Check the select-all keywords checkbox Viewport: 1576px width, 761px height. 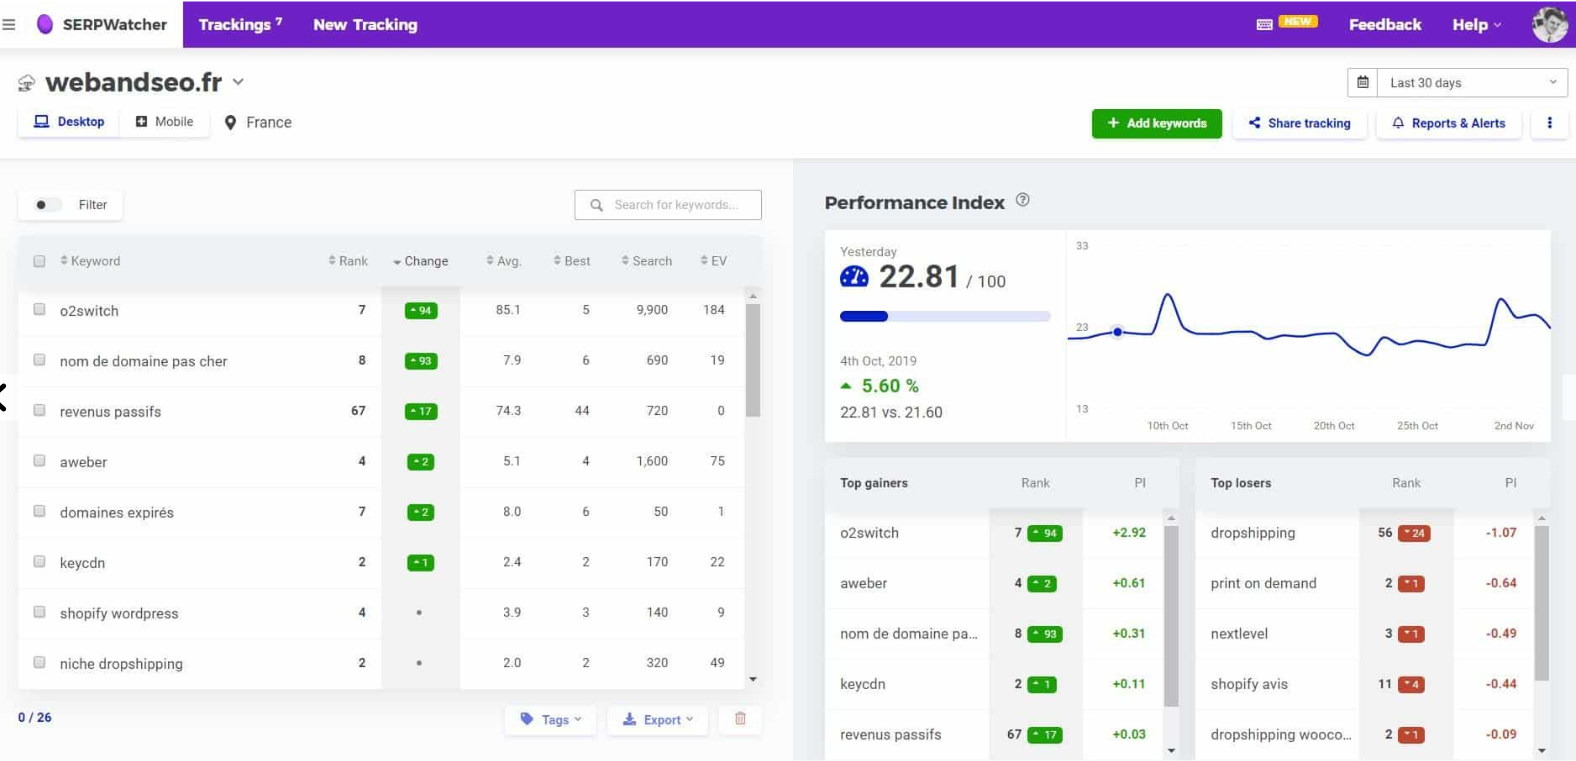pos(39,261)
